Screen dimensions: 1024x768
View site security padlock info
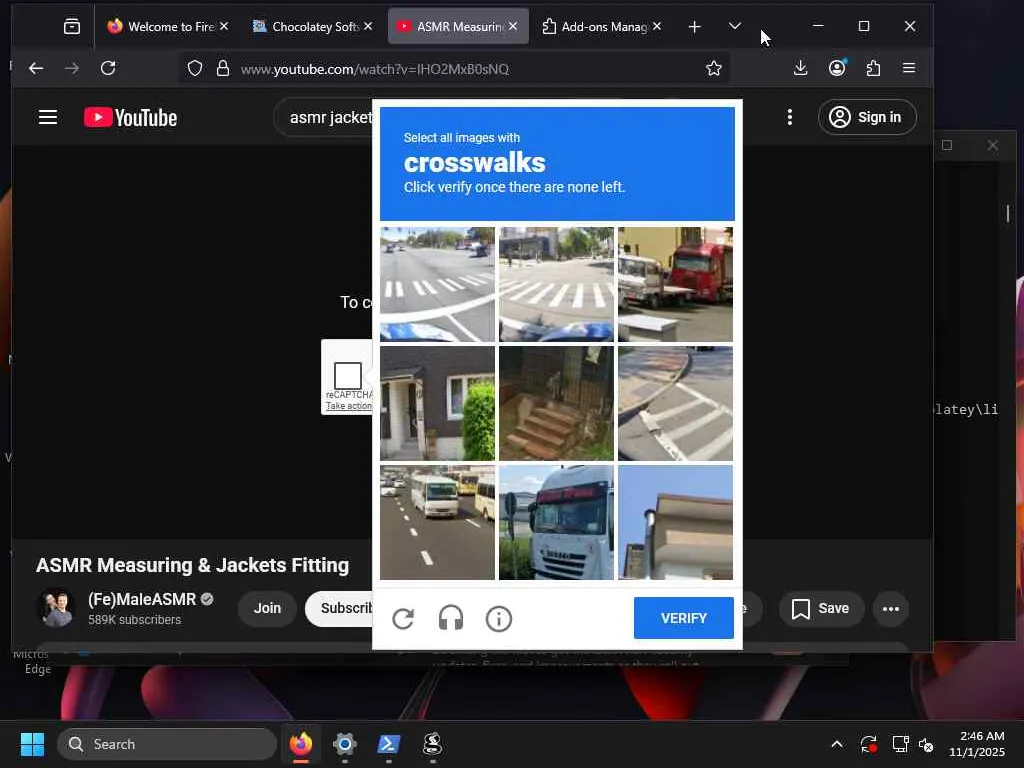[x=223, y=68]
